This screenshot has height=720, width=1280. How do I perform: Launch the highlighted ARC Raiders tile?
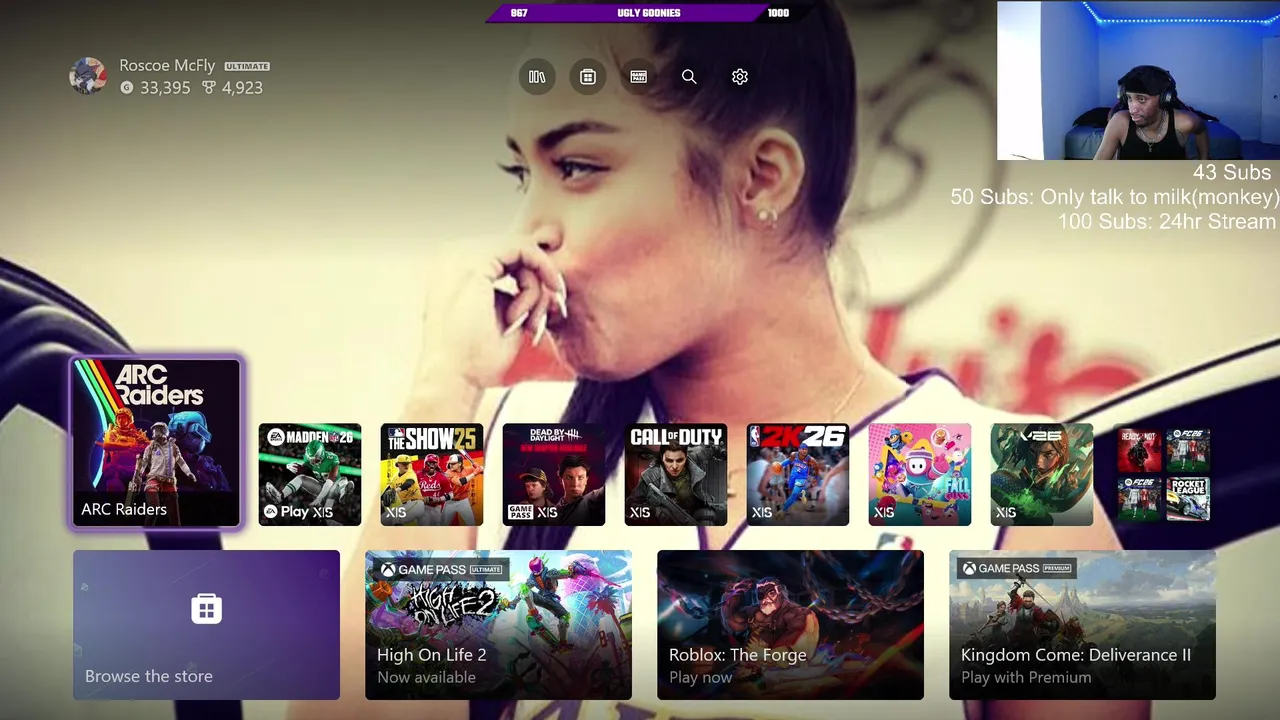click(156, 442)
